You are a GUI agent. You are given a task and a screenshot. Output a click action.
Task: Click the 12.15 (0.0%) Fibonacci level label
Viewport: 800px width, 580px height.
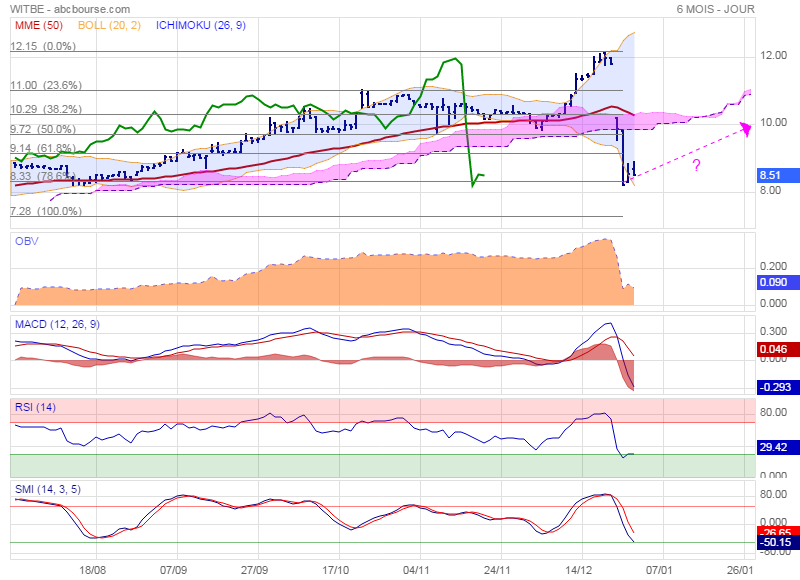pos(43,46)
